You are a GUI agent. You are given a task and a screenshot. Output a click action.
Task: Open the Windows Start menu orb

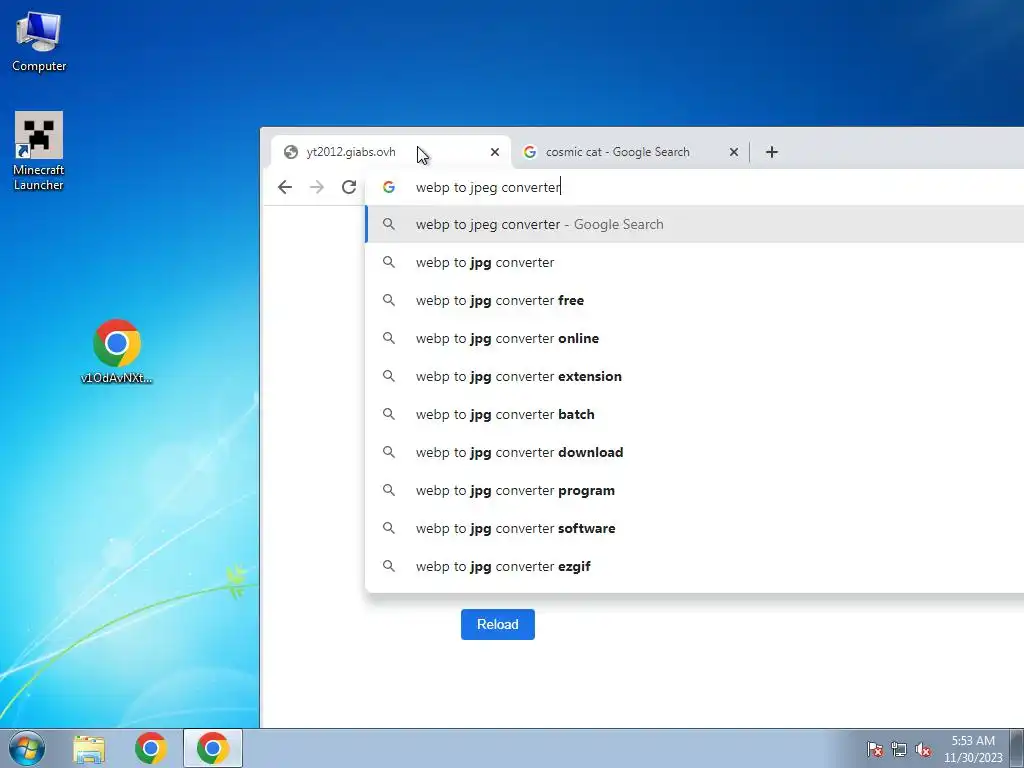[x=27, y=748]
